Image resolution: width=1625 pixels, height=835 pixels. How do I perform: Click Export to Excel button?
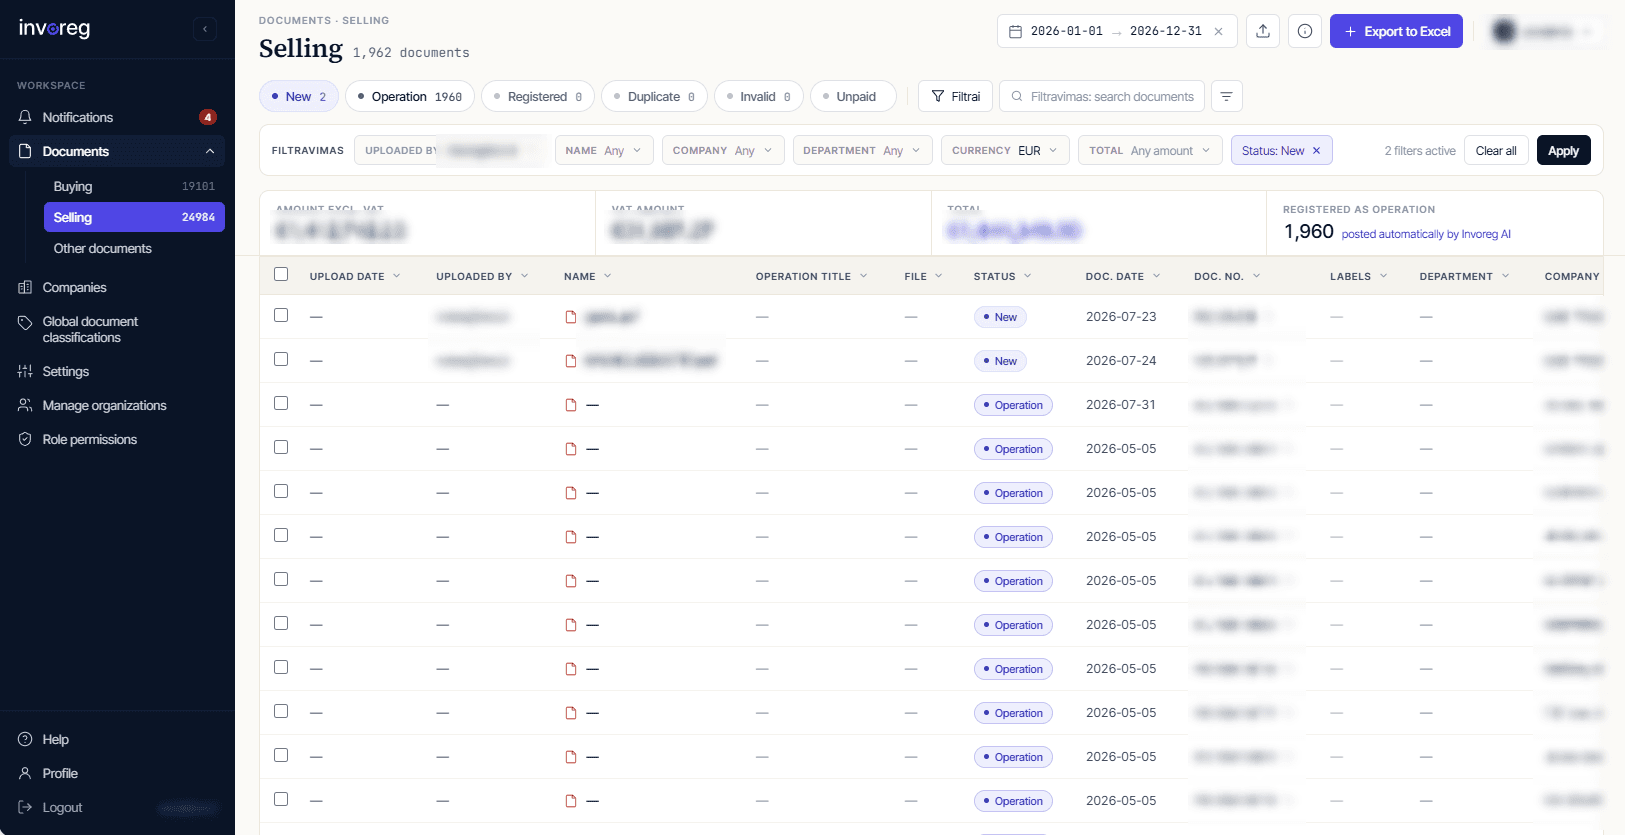(x=1396, y=31)
